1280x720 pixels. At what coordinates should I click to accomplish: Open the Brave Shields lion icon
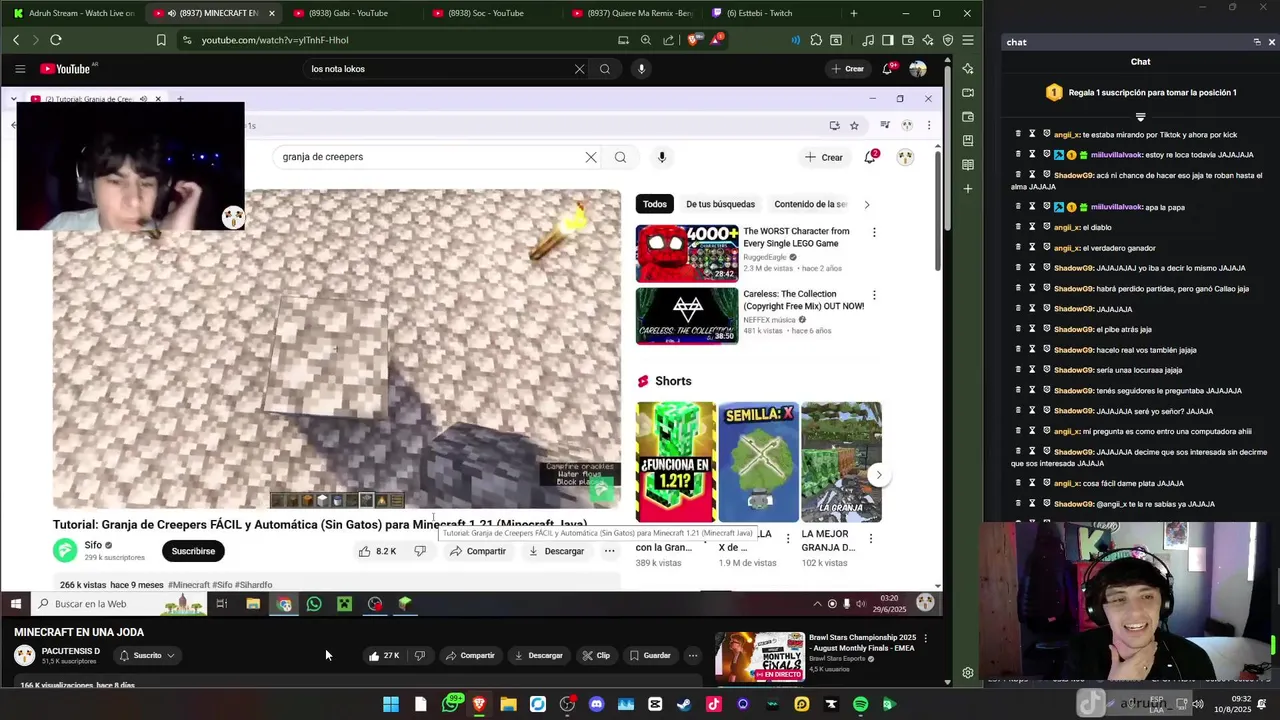(693, 40)
